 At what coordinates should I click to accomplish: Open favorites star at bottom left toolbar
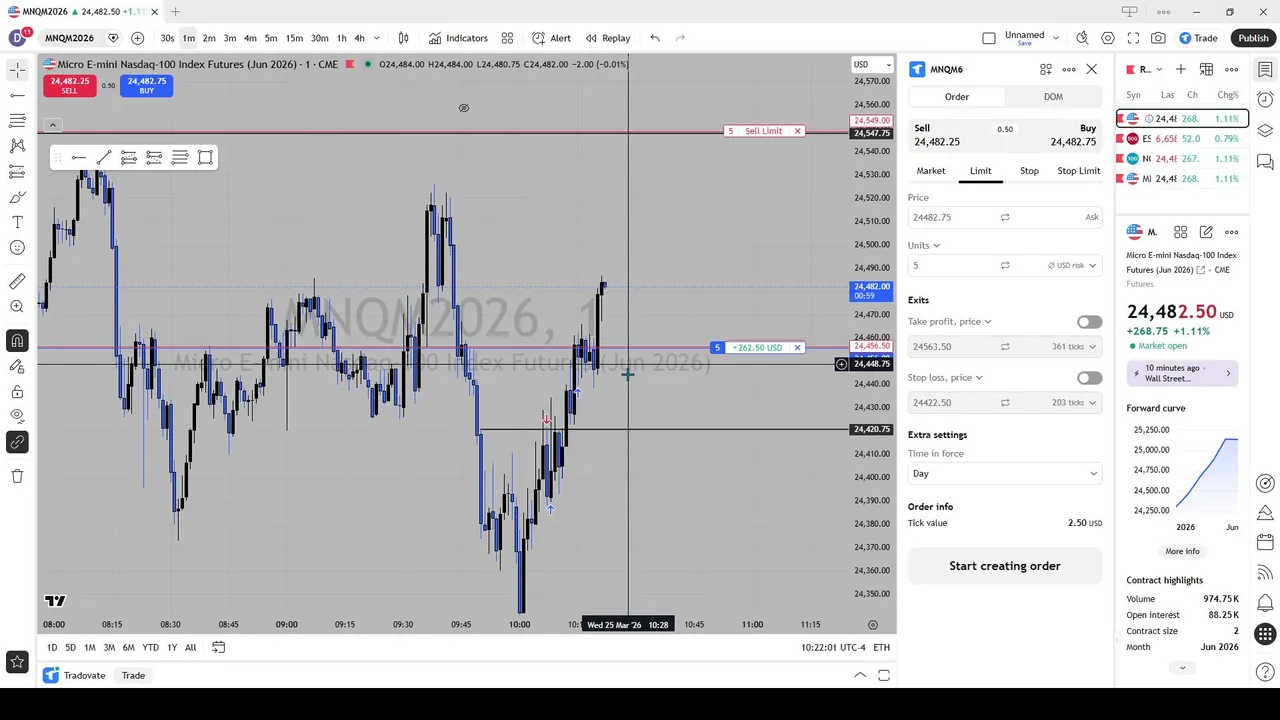point(17,661)
